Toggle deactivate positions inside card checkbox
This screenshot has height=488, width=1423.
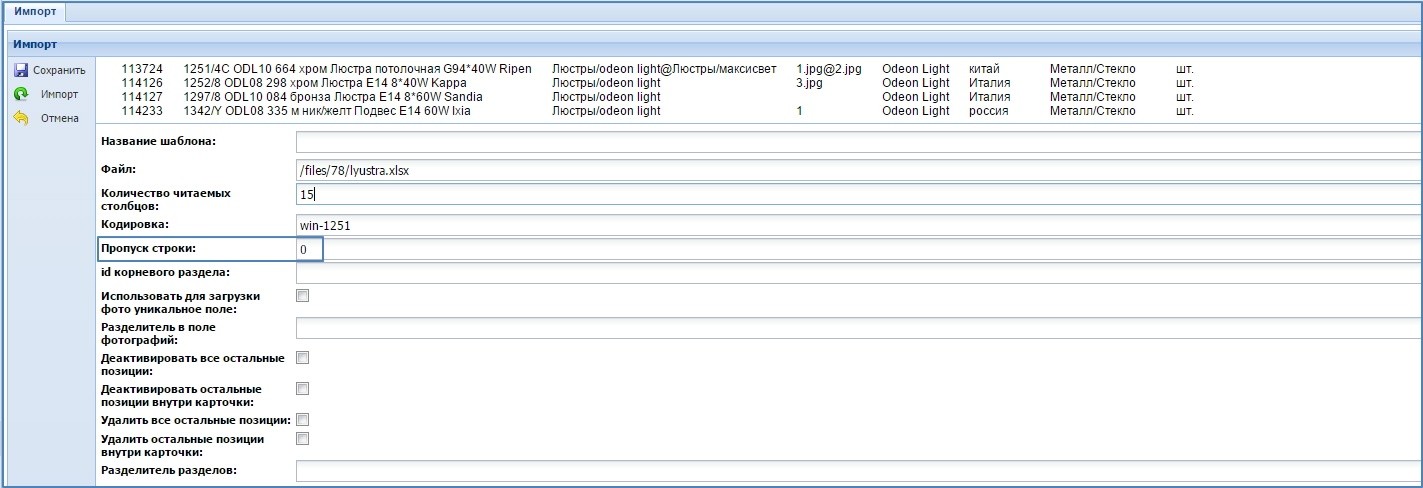[303, 388]
